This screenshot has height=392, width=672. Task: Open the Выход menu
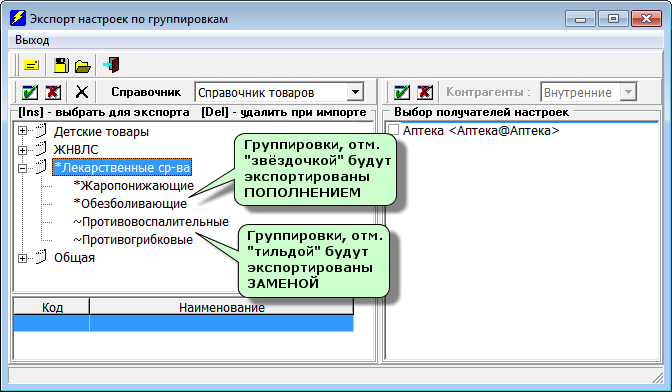pyautogui.click(x=32, y=40)
